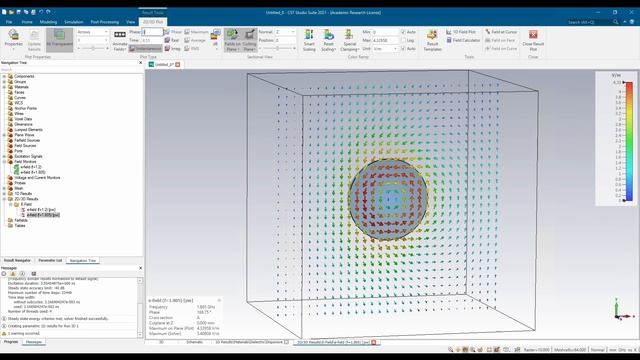Collapse the Field Monitors node
This screenshot has height=360, width=640.
4,162
